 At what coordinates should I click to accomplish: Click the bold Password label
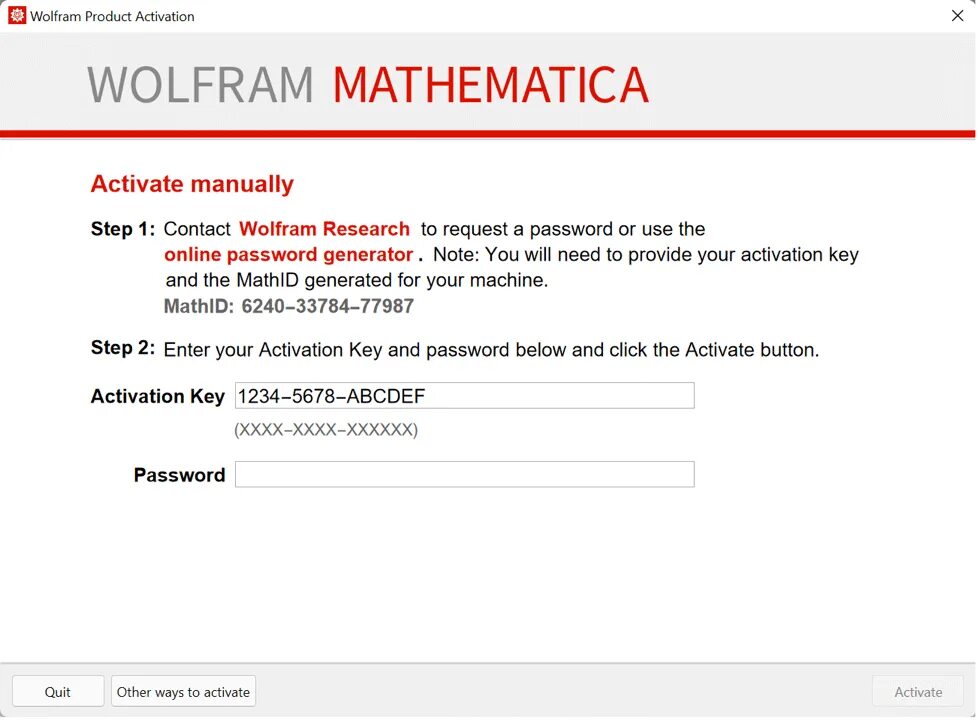pyautogui.click(x=180, y=475)
